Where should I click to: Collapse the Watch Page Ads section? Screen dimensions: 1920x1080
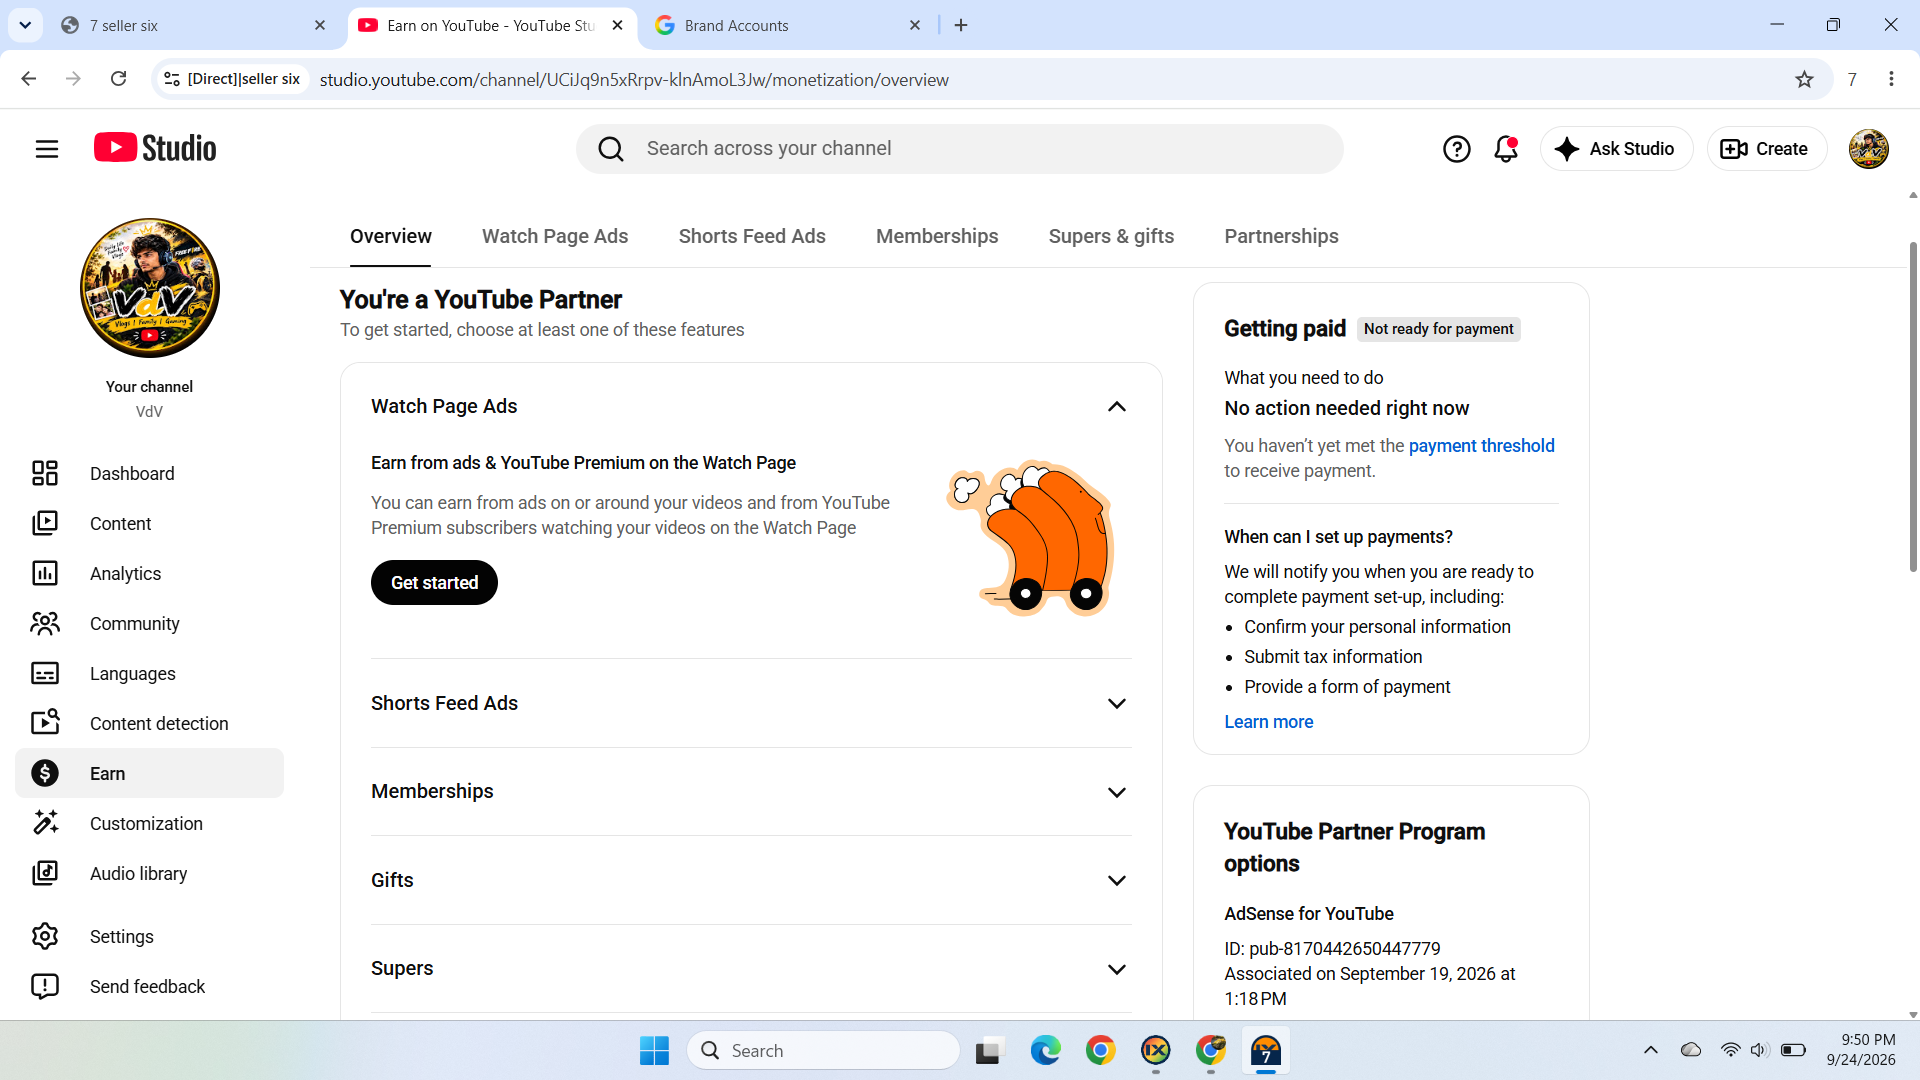pos(1117,406)
